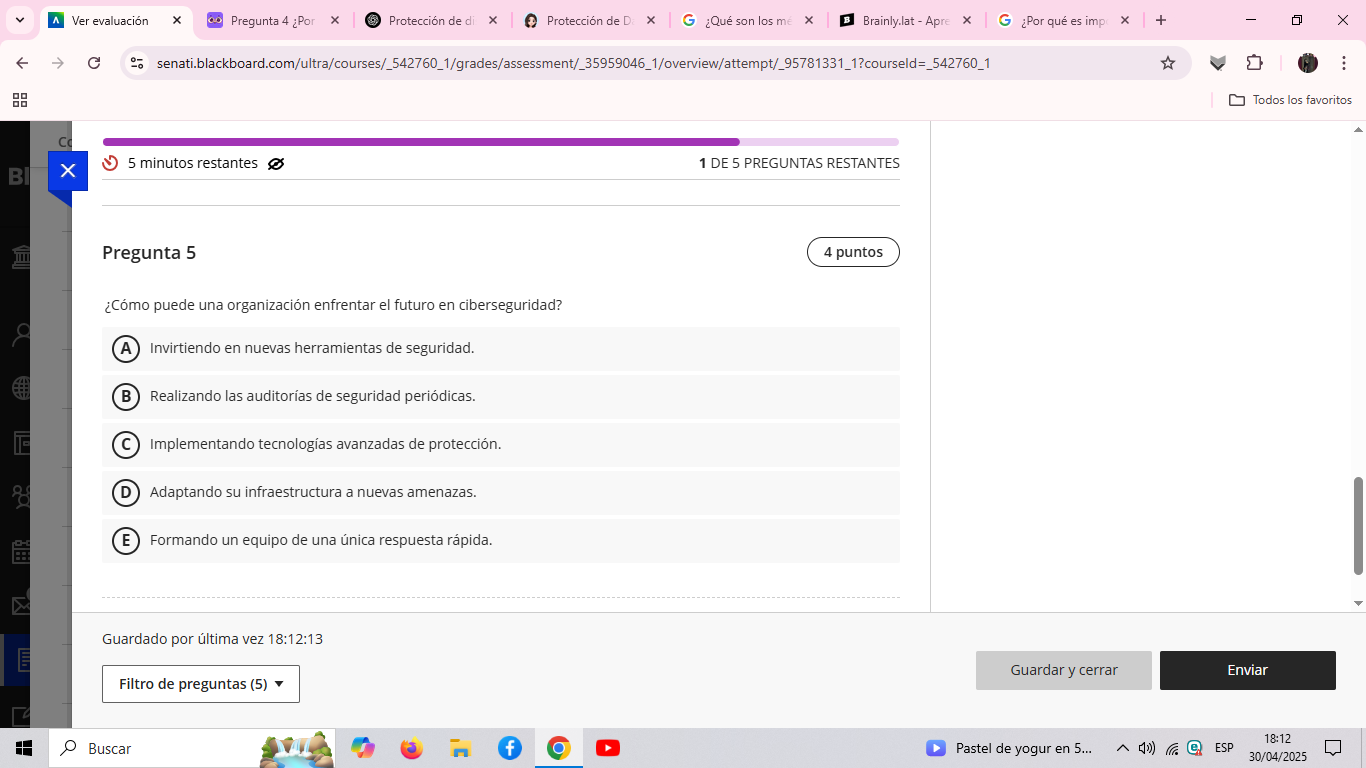
Task: Open the Filtro de preguntas dropdown
Action: pyautogui.click(x=200, y=684)
